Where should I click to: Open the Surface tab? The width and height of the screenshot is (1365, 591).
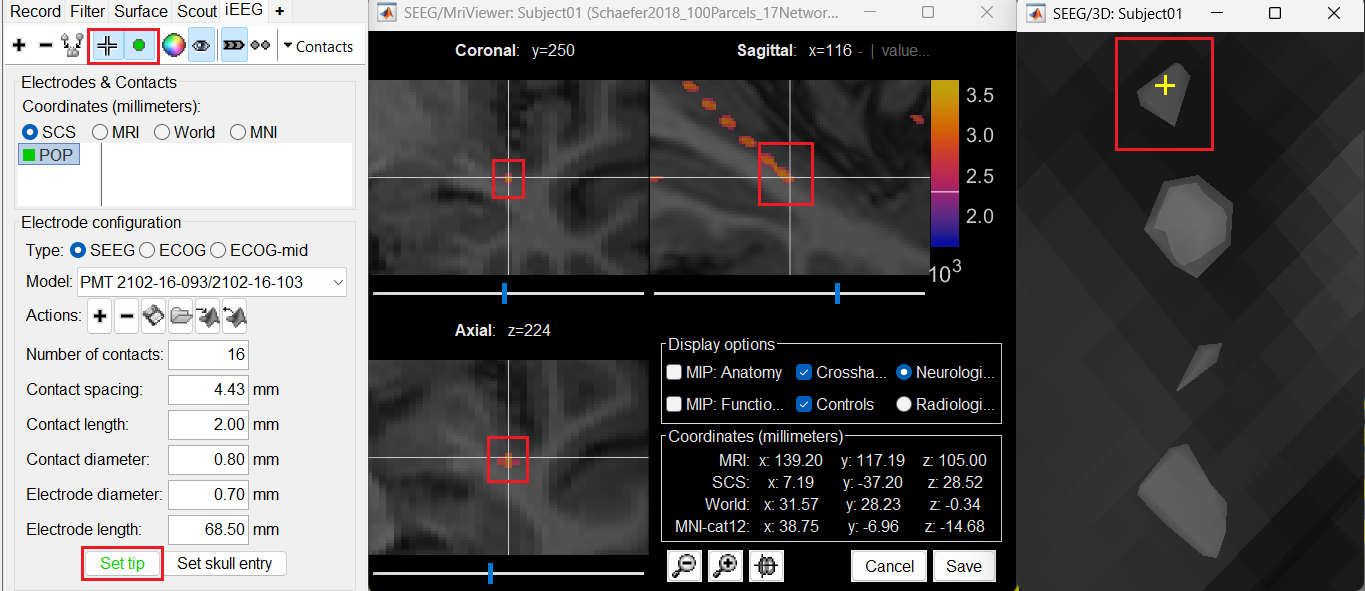coord(140,11)
